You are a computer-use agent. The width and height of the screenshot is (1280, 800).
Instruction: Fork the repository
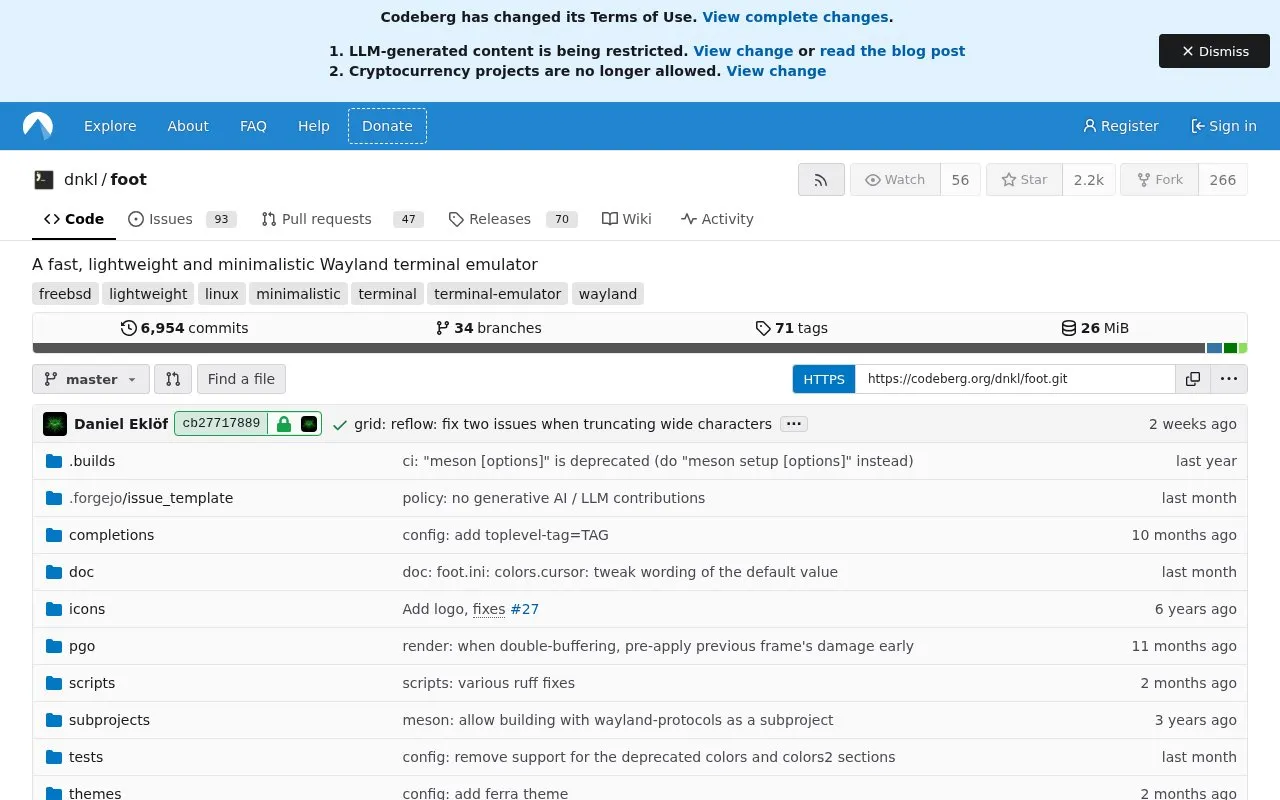click(x=1159, y=180)
